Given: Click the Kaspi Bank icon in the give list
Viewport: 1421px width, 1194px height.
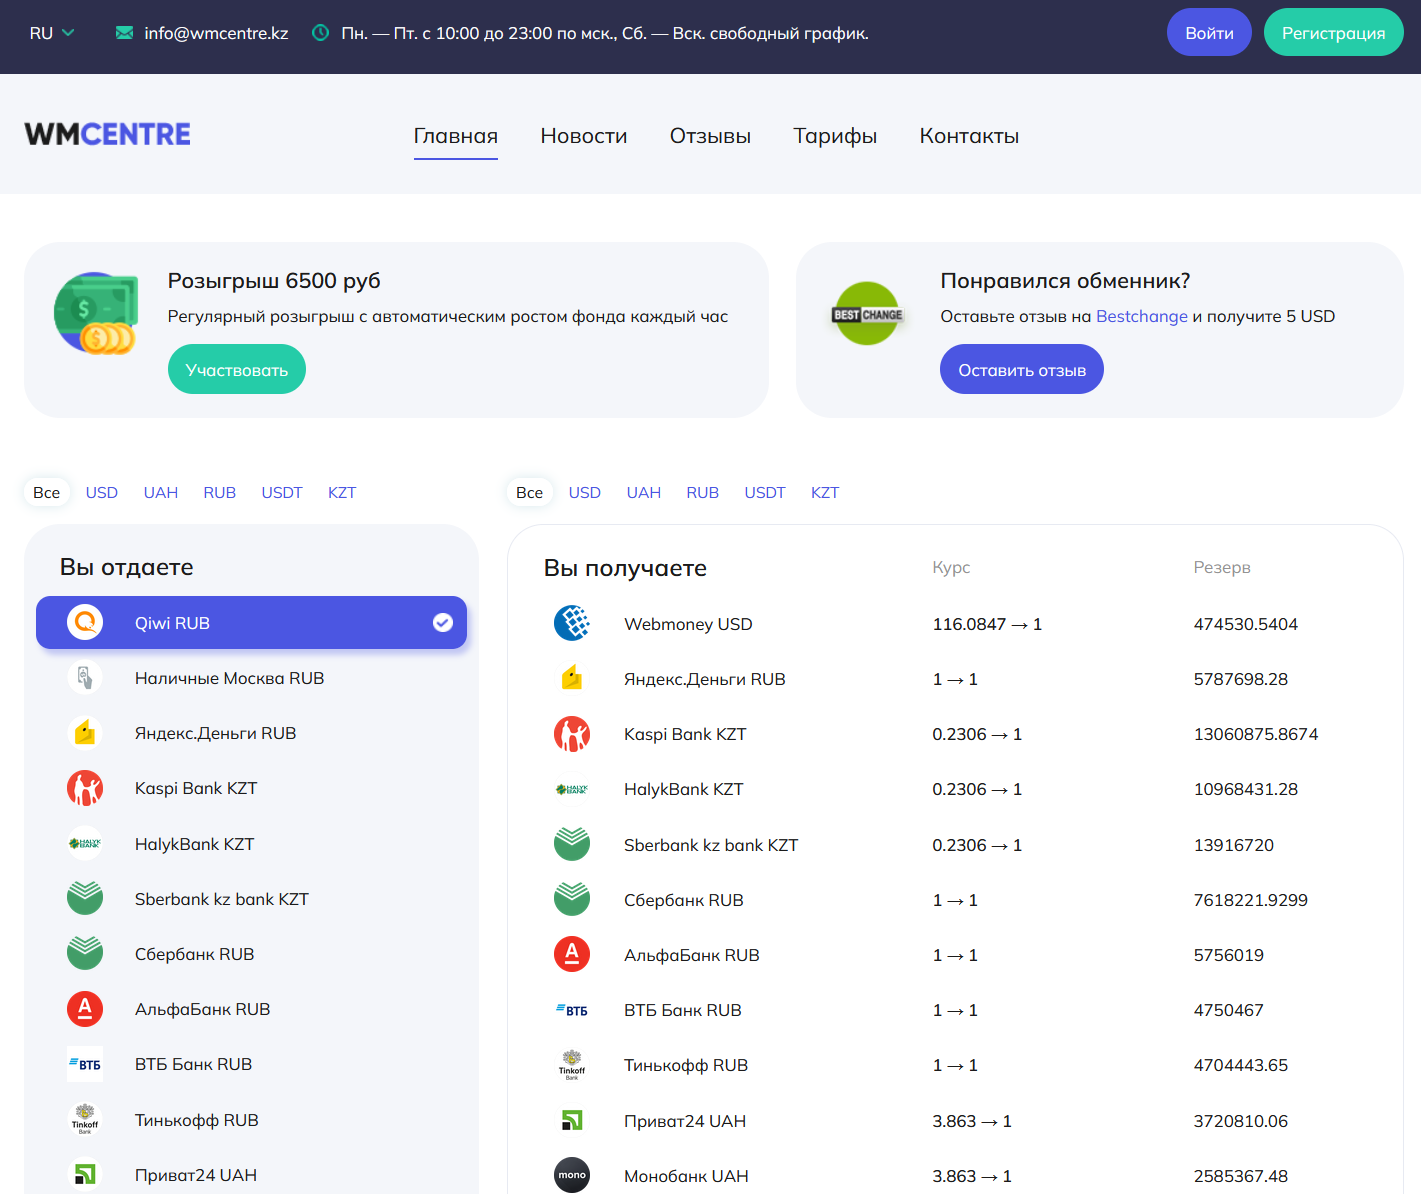Looking at the screenshot, I should (x=85, y=788).
